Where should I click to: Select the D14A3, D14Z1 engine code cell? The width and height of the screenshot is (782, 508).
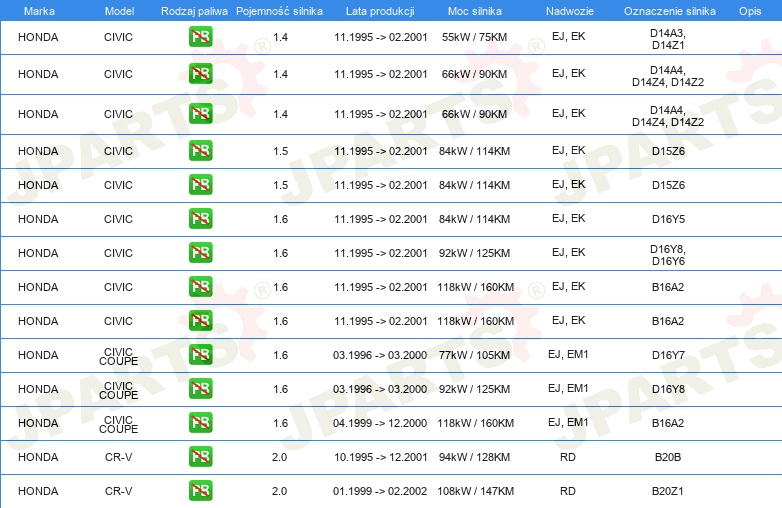(668, 39)
